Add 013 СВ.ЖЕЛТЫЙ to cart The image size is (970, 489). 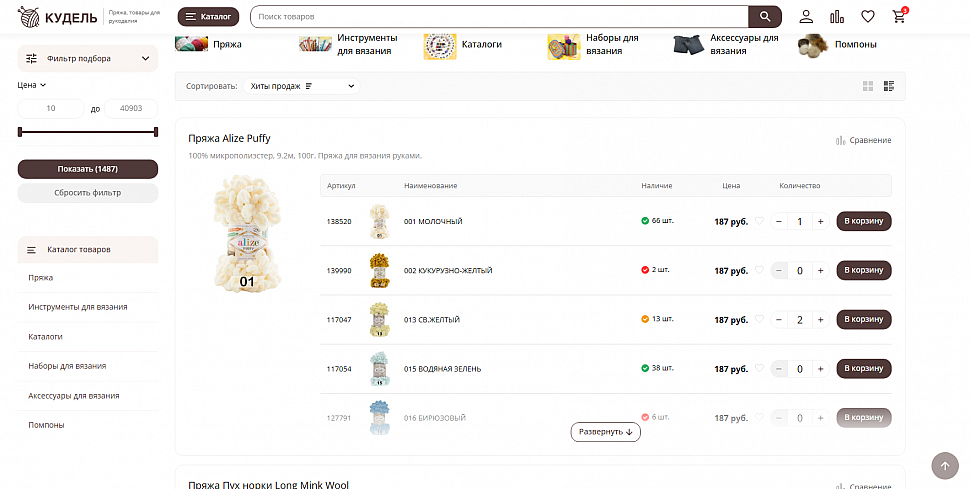tap(864, 319)
